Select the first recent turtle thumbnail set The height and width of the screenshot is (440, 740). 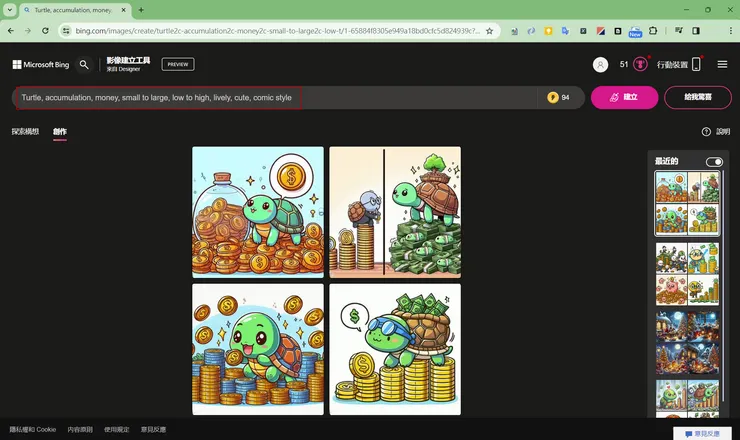[x=687, y=203]
